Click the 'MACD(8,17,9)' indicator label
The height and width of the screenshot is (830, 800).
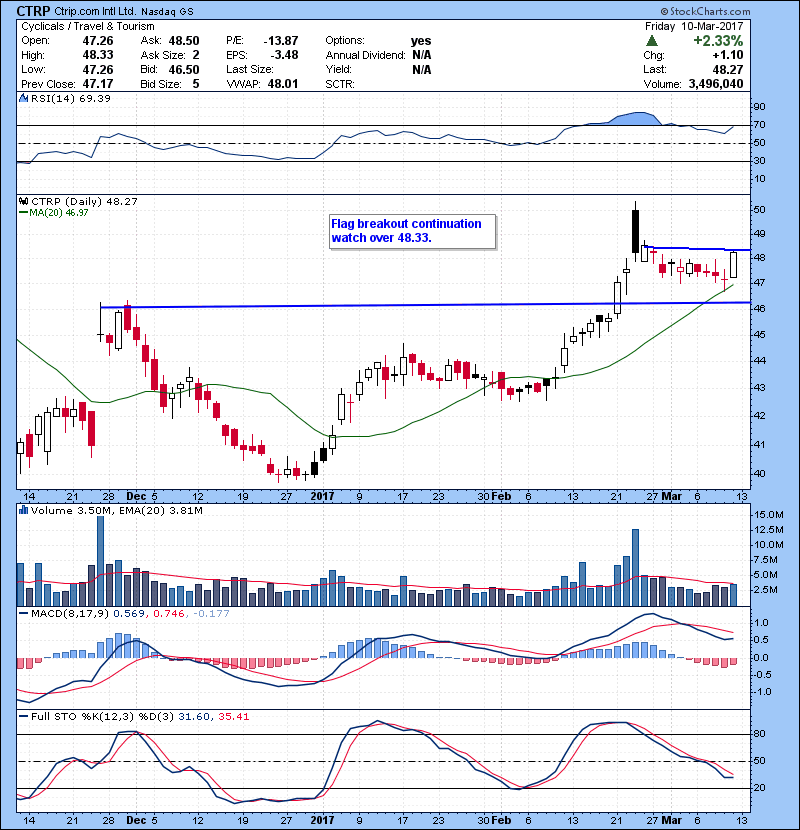(70, 614)
